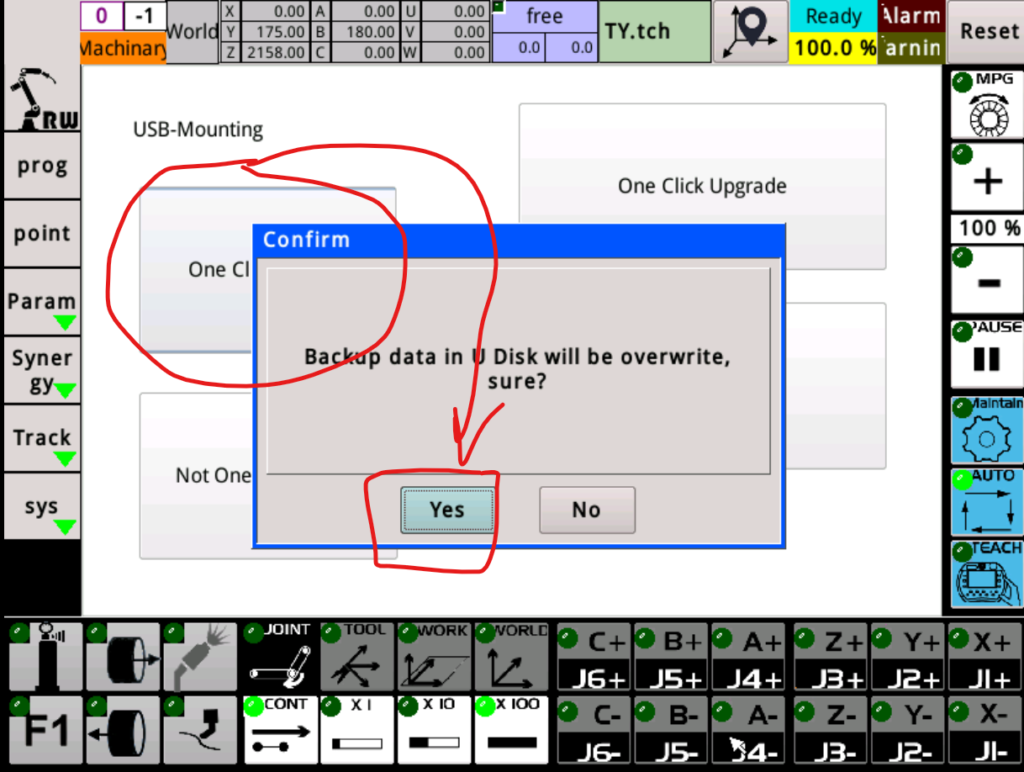Click the Maintain gear icon
Screen dimensions: 1024x772
985,430
